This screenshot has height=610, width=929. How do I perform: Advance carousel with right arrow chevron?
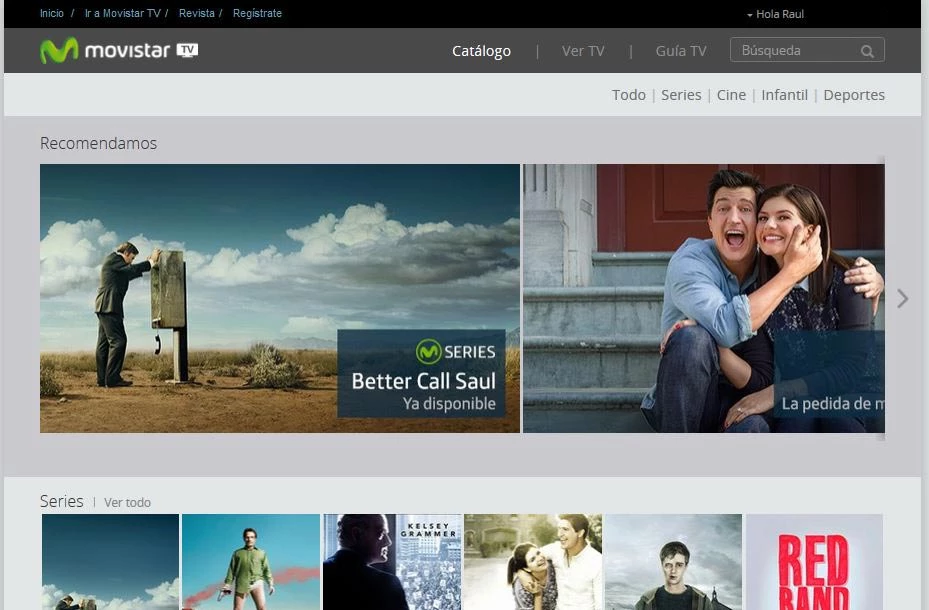pyautogui.click(x=902, y=298)
